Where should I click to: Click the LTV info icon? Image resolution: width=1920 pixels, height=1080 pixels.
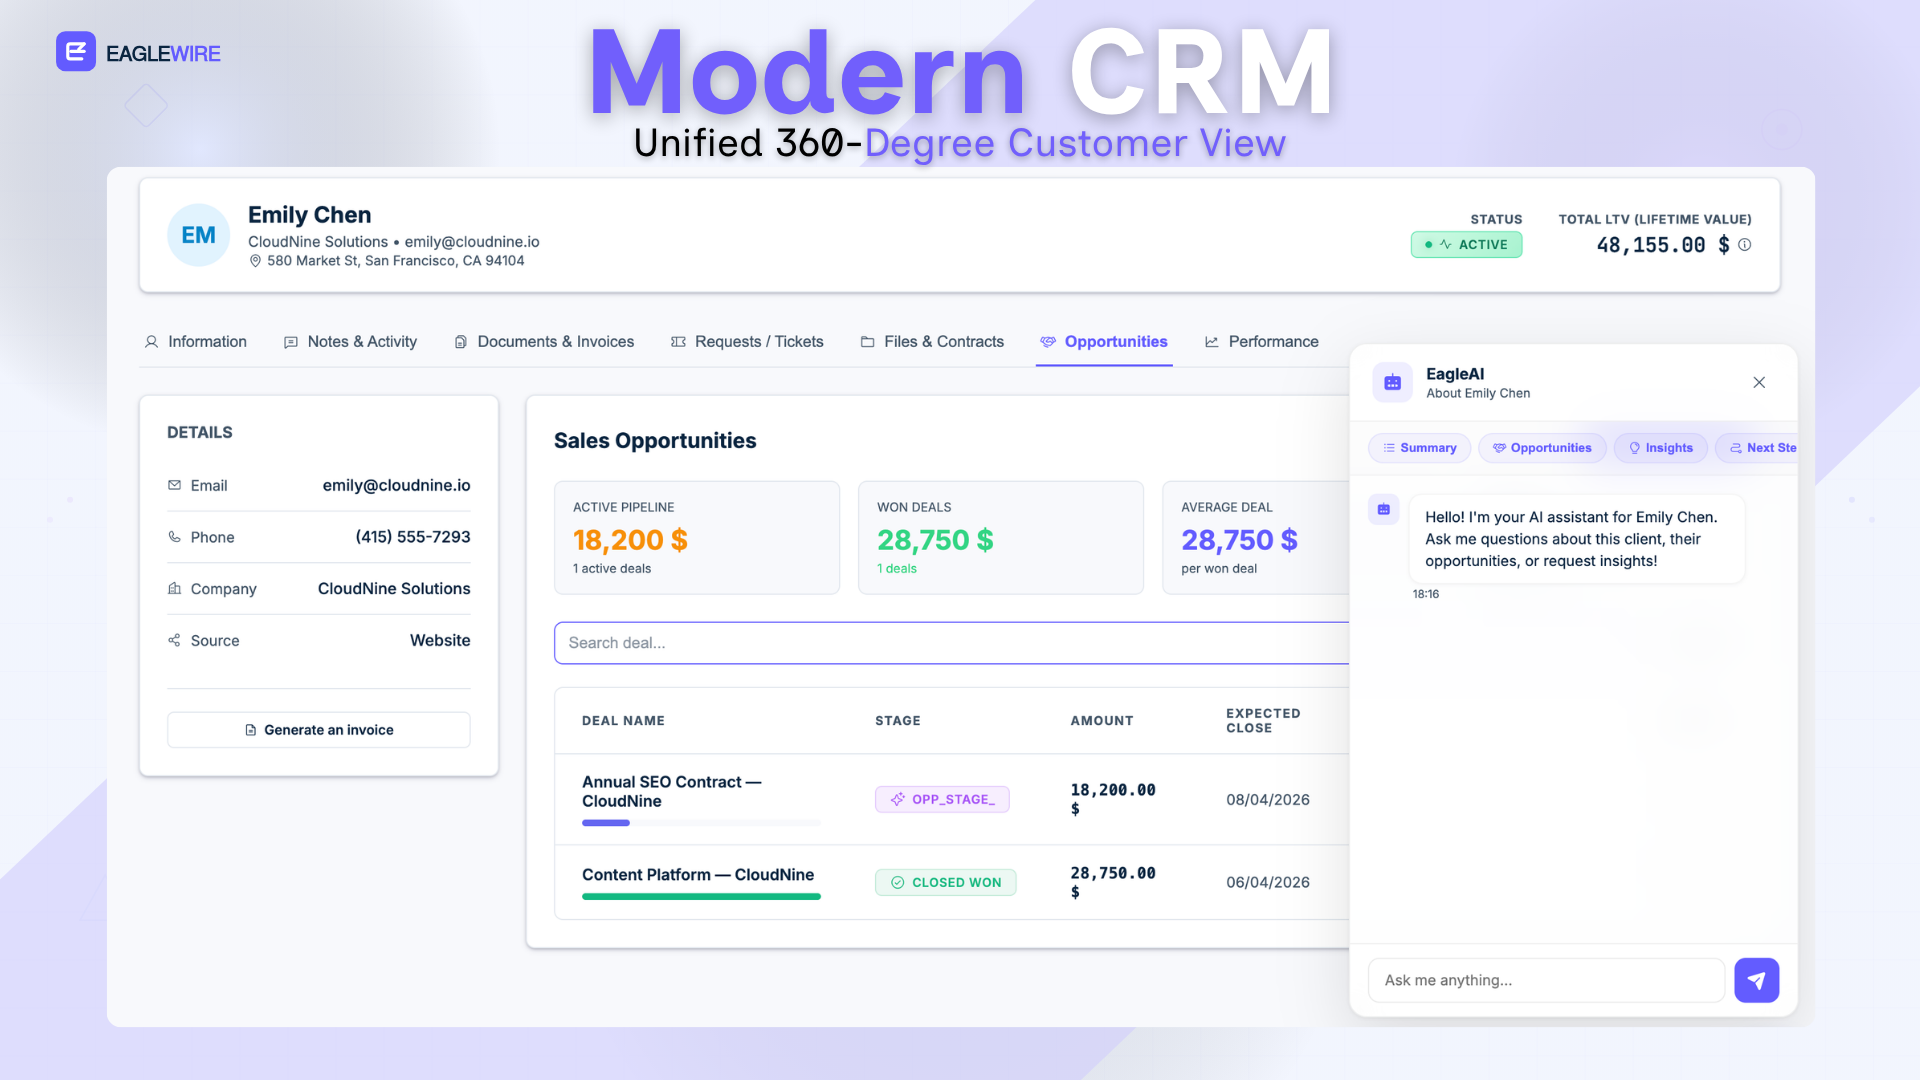pyautogui.click(x=1745, y=245)
